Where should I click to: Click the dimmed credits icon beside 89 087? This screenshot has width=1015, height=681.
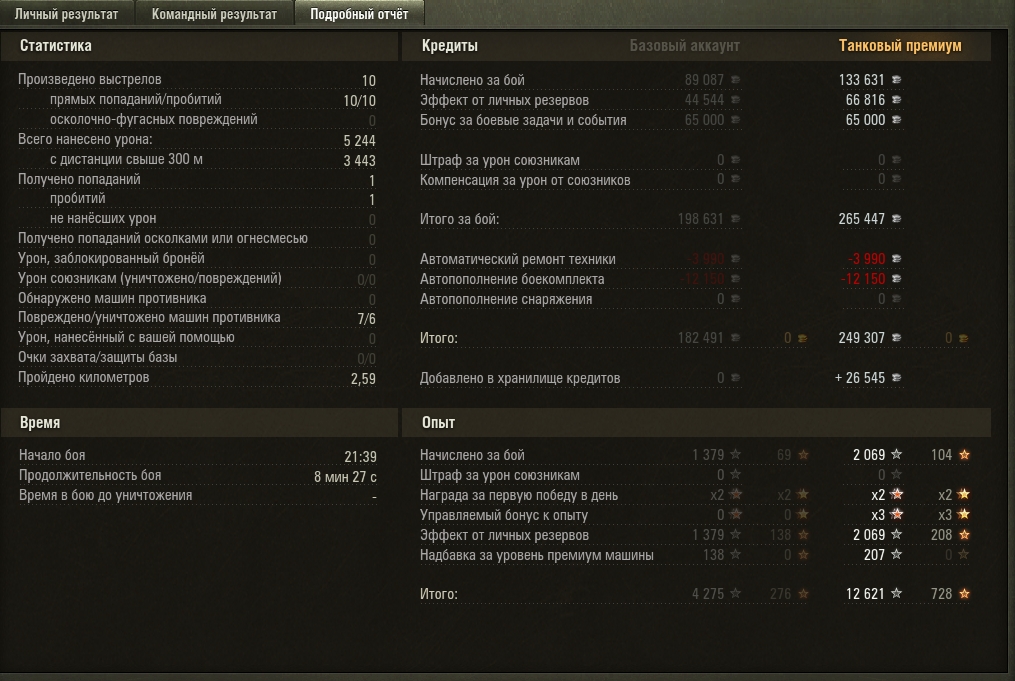click(x=735, y=80)
